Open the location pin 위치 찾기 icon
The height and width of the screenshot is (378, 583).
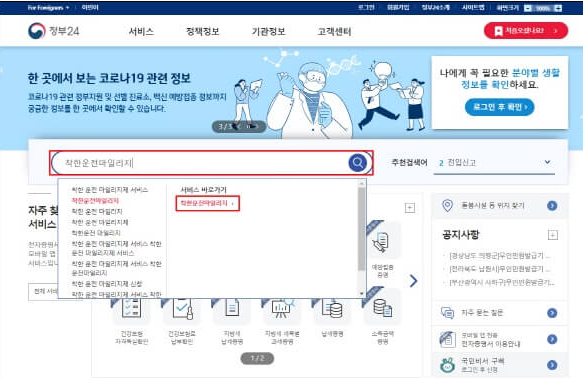click(447, 205)
